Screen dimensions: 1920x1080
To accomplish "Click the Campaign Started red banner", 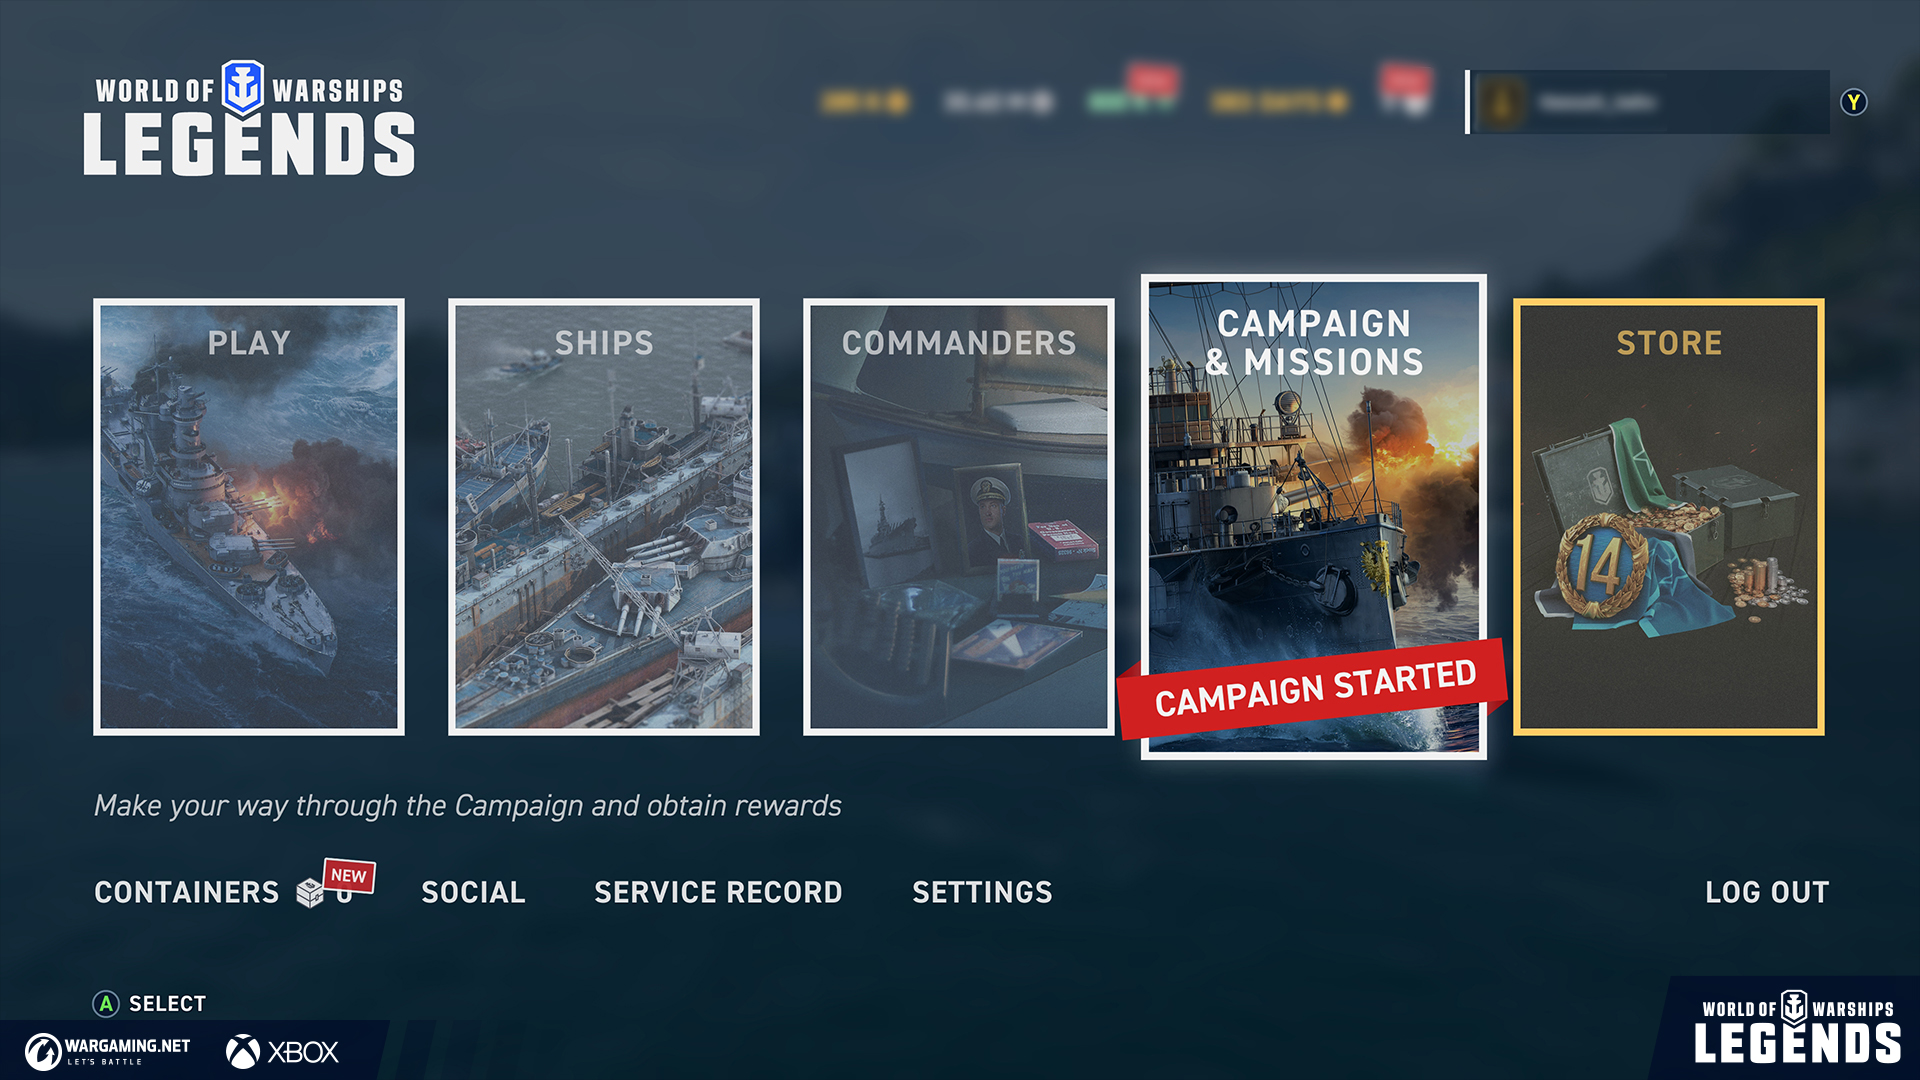I will coord(1313,689).
